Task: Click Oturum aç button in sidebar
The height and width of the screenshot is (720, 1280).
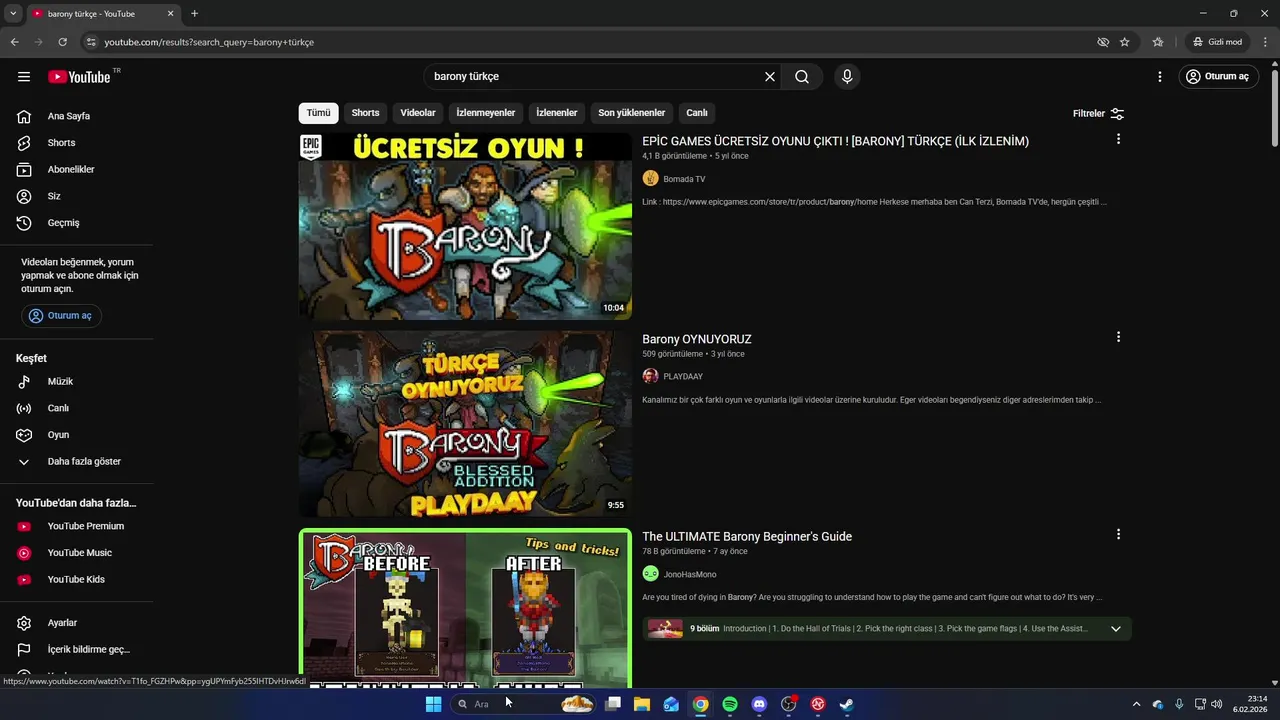Action: pyautogui.click(x=61, y=316)
